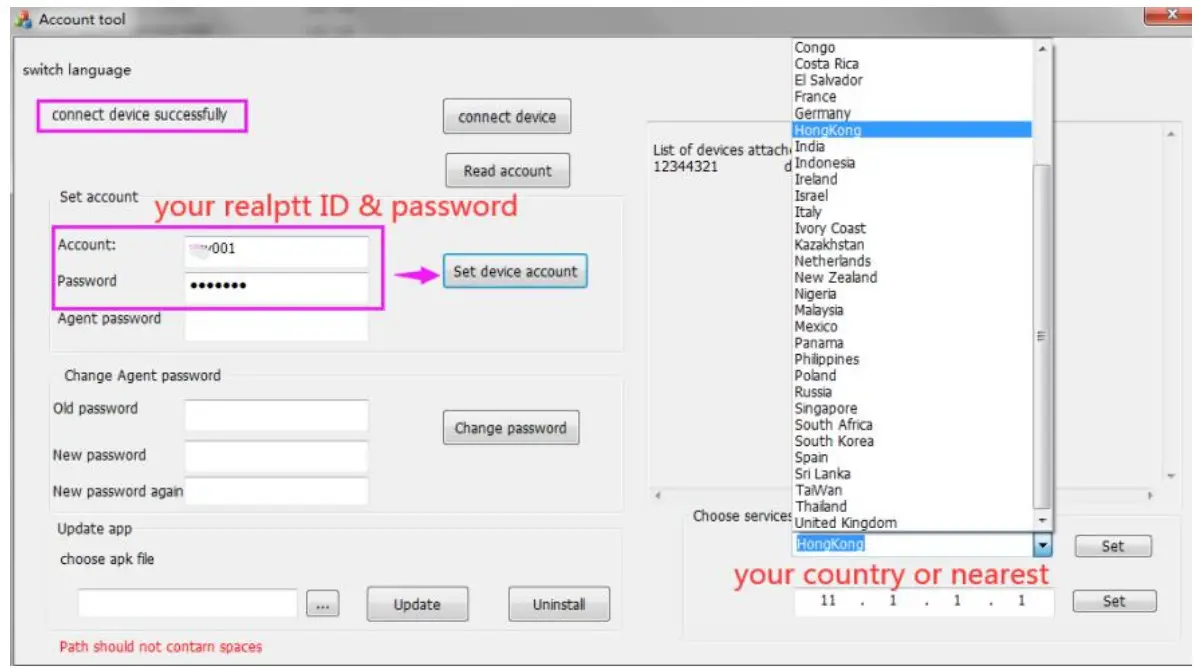Click Set device account button
This screenshot has width=1199, height=669.
click(515, 271)
